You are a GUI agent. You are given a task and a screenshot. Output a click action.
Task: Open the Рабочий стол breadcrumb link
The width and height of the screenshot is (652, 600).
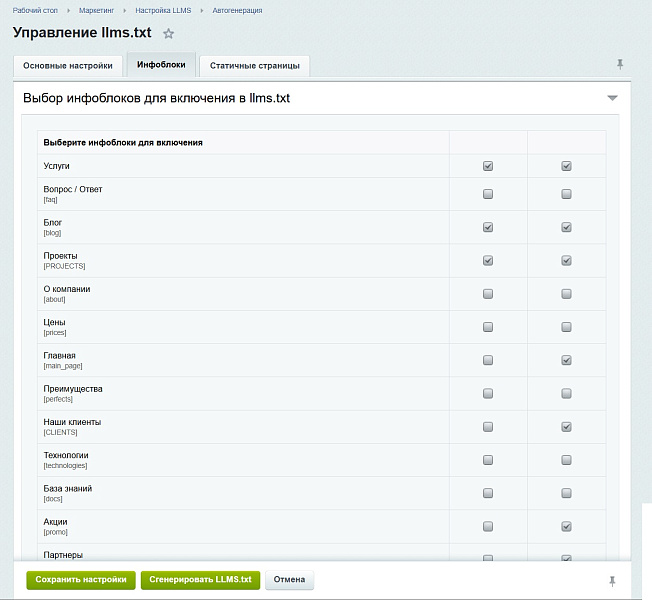(x=35, y=10)
